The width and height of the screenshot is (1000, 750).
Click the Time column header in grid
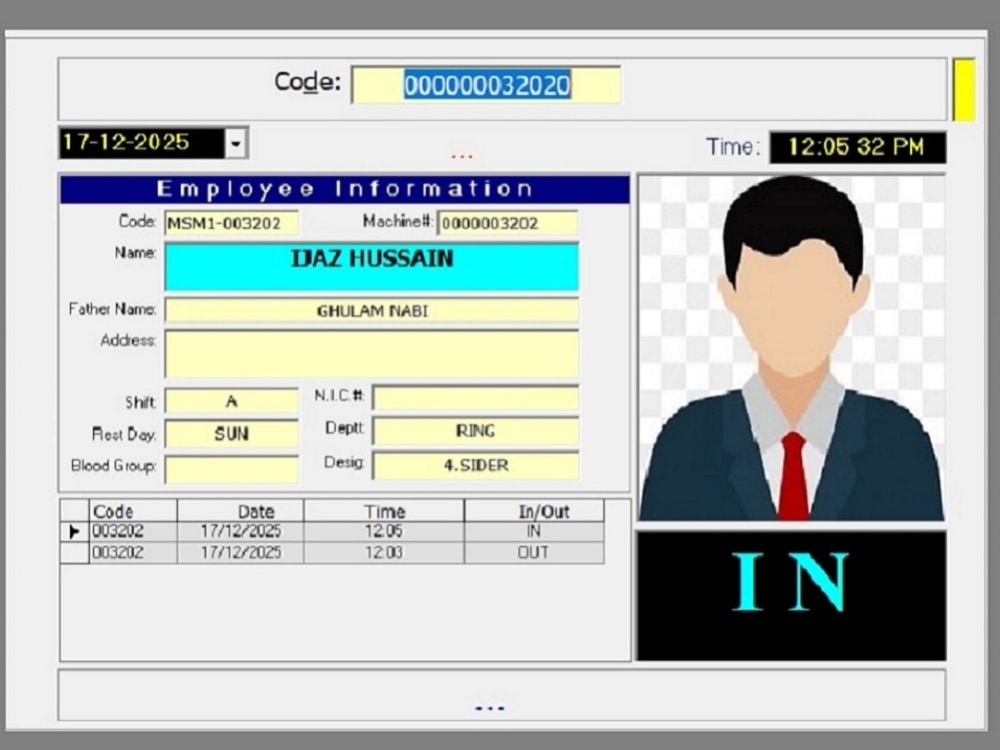point(384,511)
